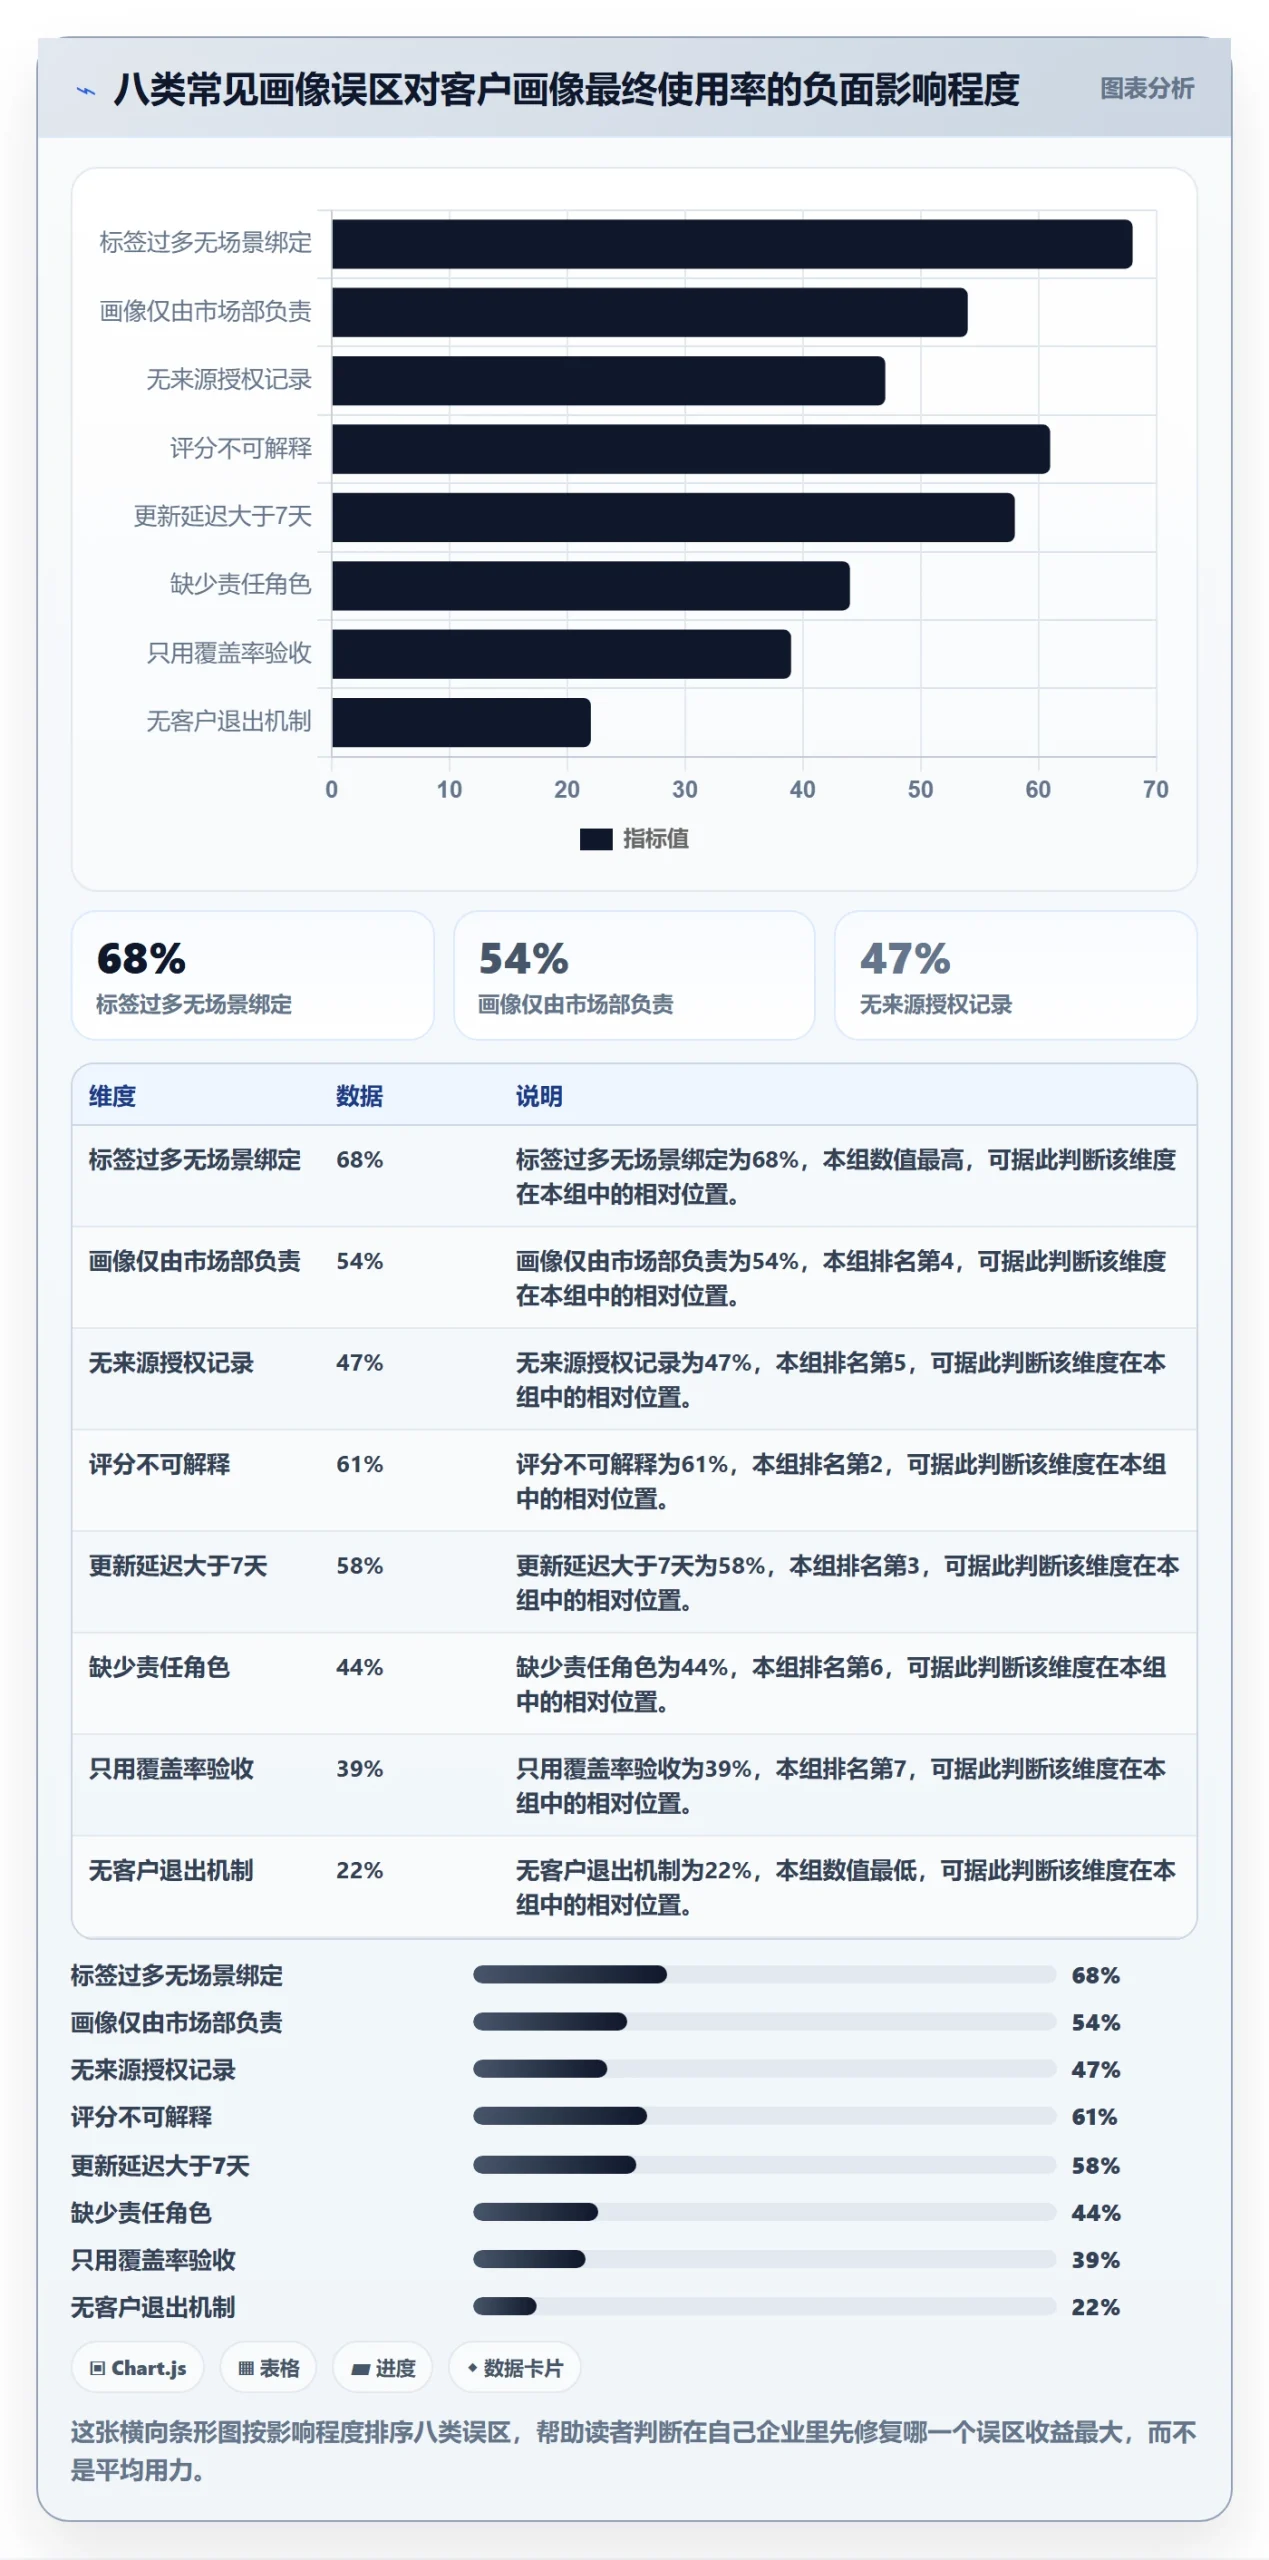This screenshot has height=2560, width=1269.
Task: Click the grid icon in the 表格 chip
Action: (246, 2368)
